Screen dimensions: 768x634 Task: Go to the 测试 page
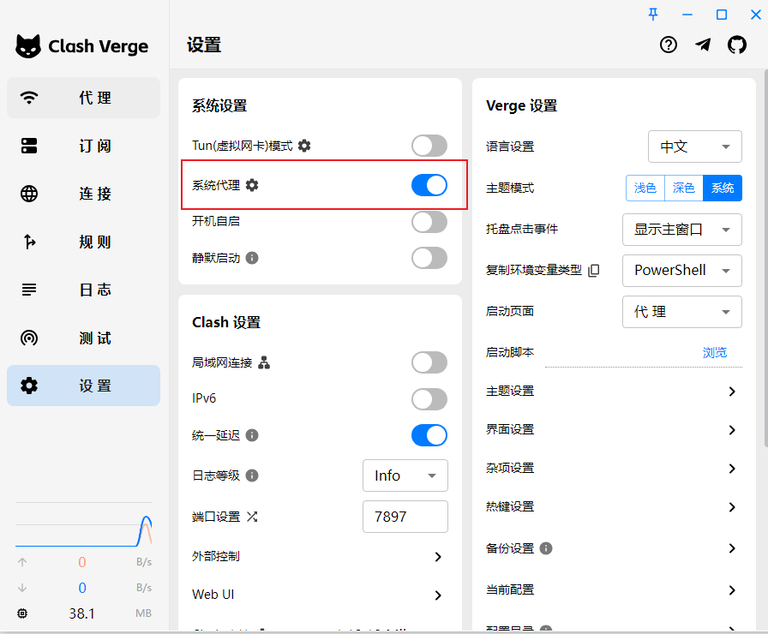pos(83,338)
